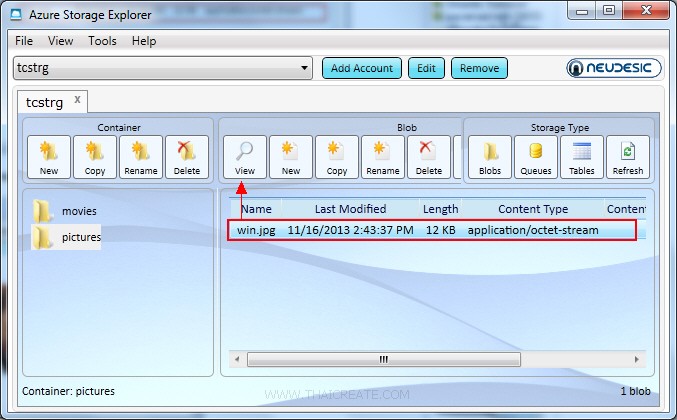Sort by the Last Modified column
The image size is (677, 420).
[350, 209]
